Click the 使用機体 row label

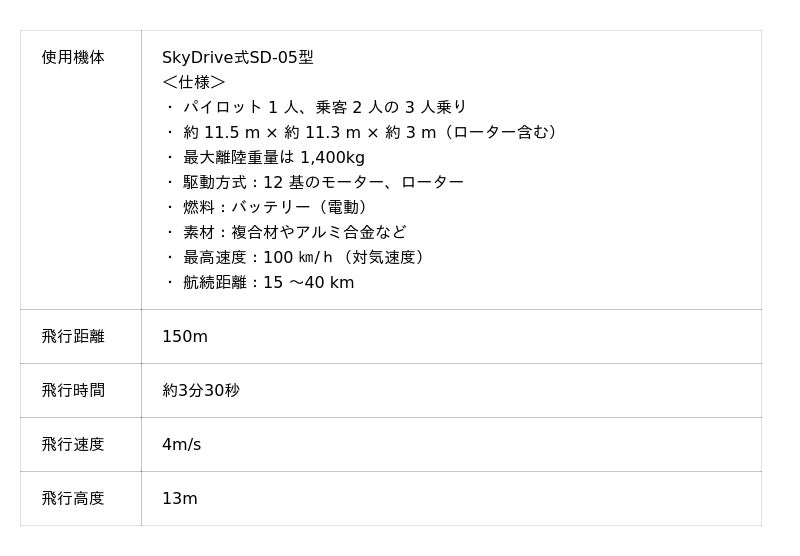[x=73, y=58]
